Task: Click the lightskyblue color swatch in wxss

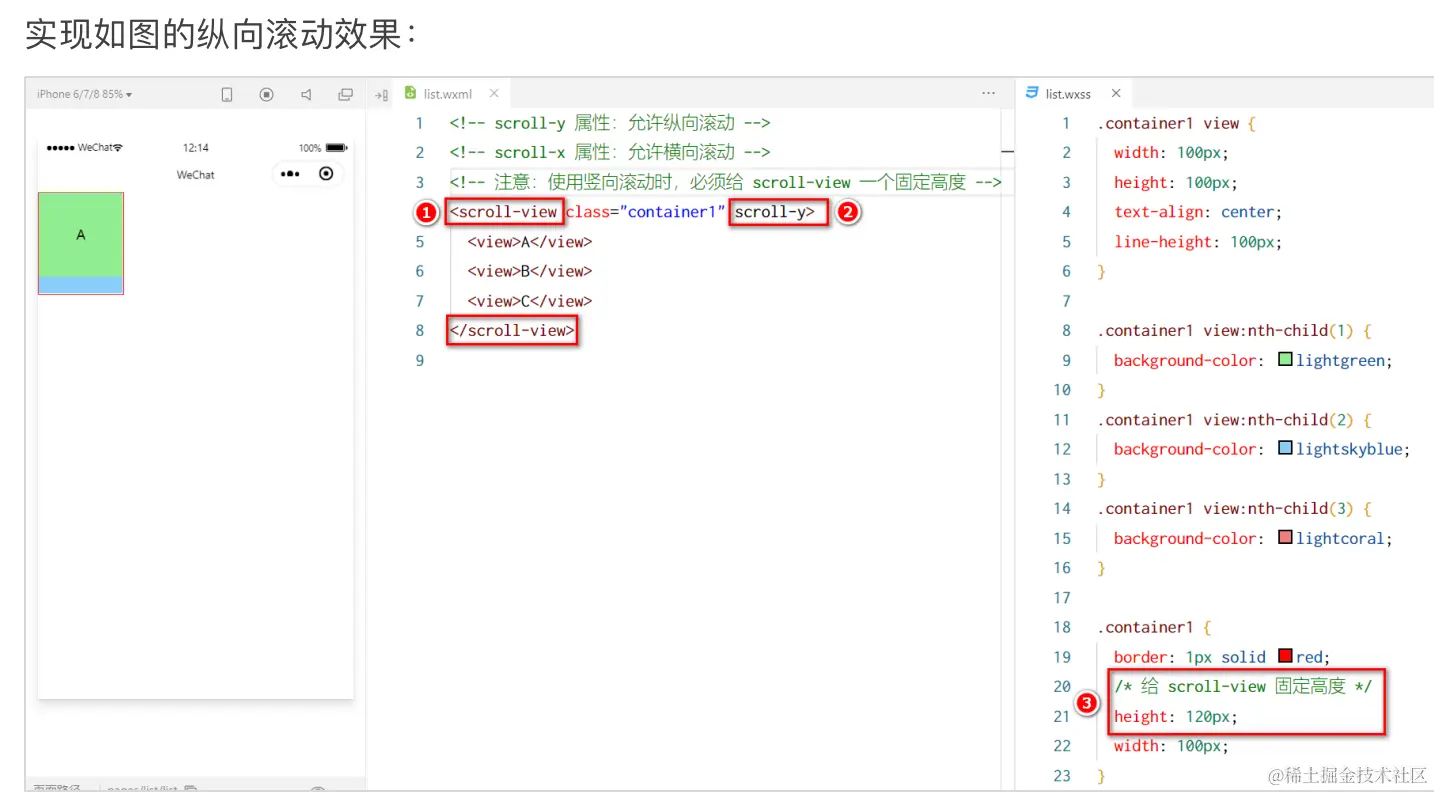Action: 1285,449
